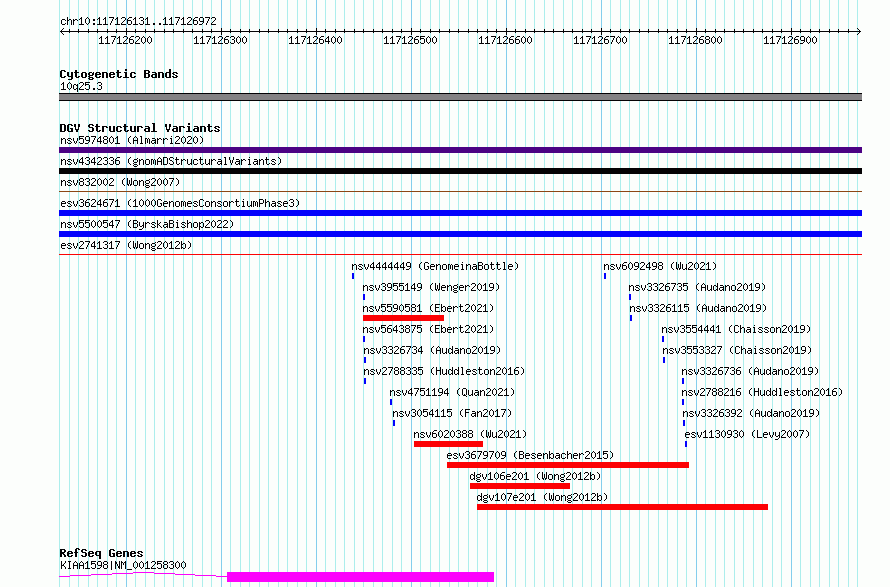This screenshot has width=890, height=587.
Task: Click the red esv3679709 variant bar
Action: click(568, 465)
